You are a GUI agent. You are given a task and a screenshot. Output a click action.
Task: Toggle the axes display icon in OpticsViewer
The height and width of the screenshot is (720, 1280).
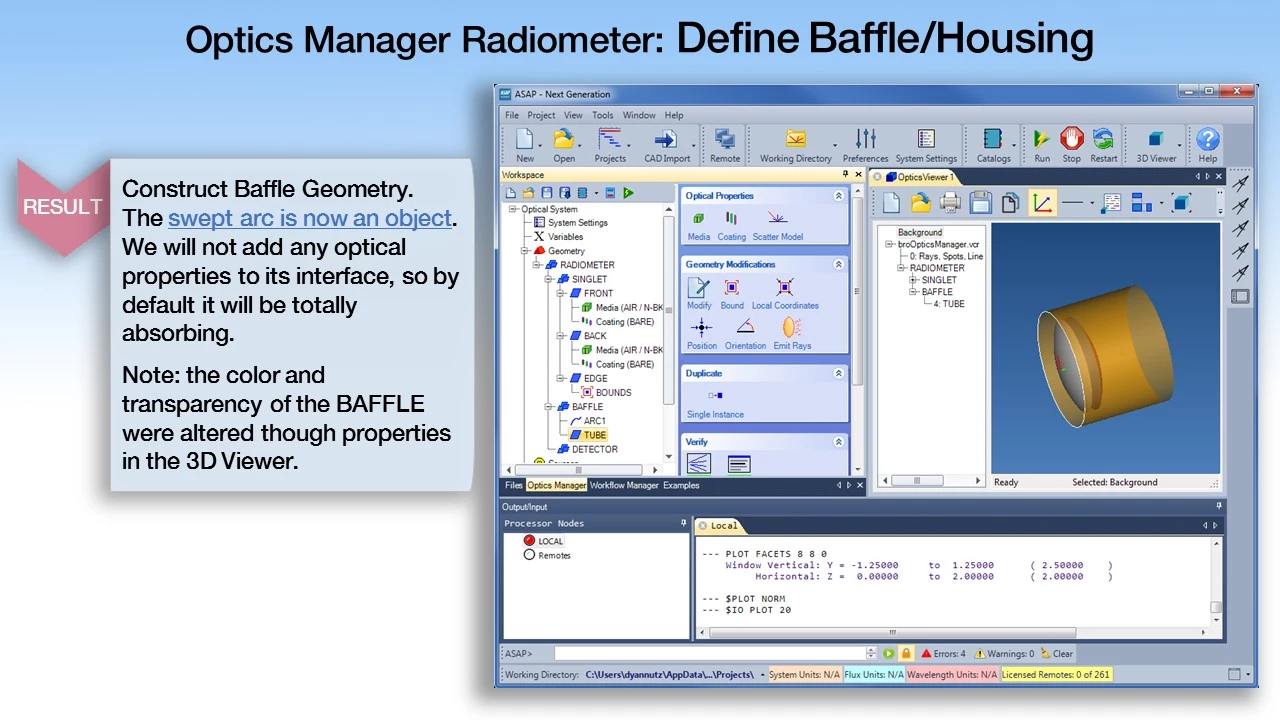(1042, 203)
